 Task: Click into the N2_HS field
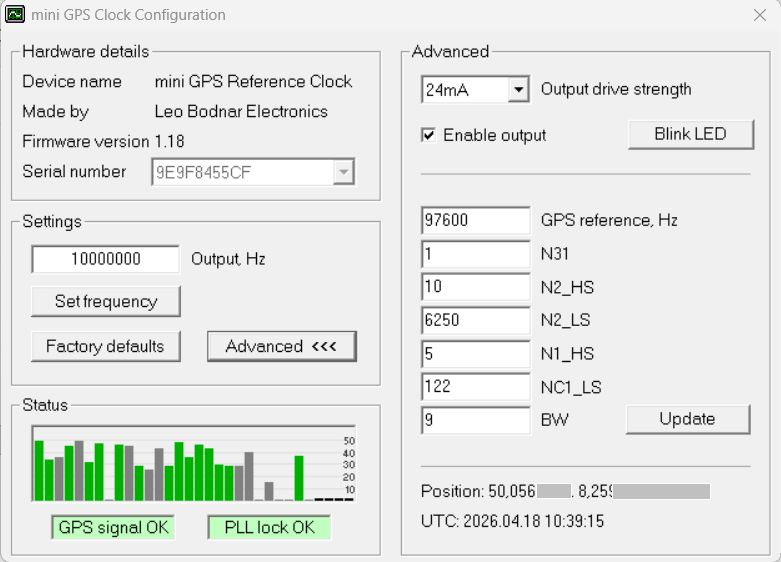(475, 287)
